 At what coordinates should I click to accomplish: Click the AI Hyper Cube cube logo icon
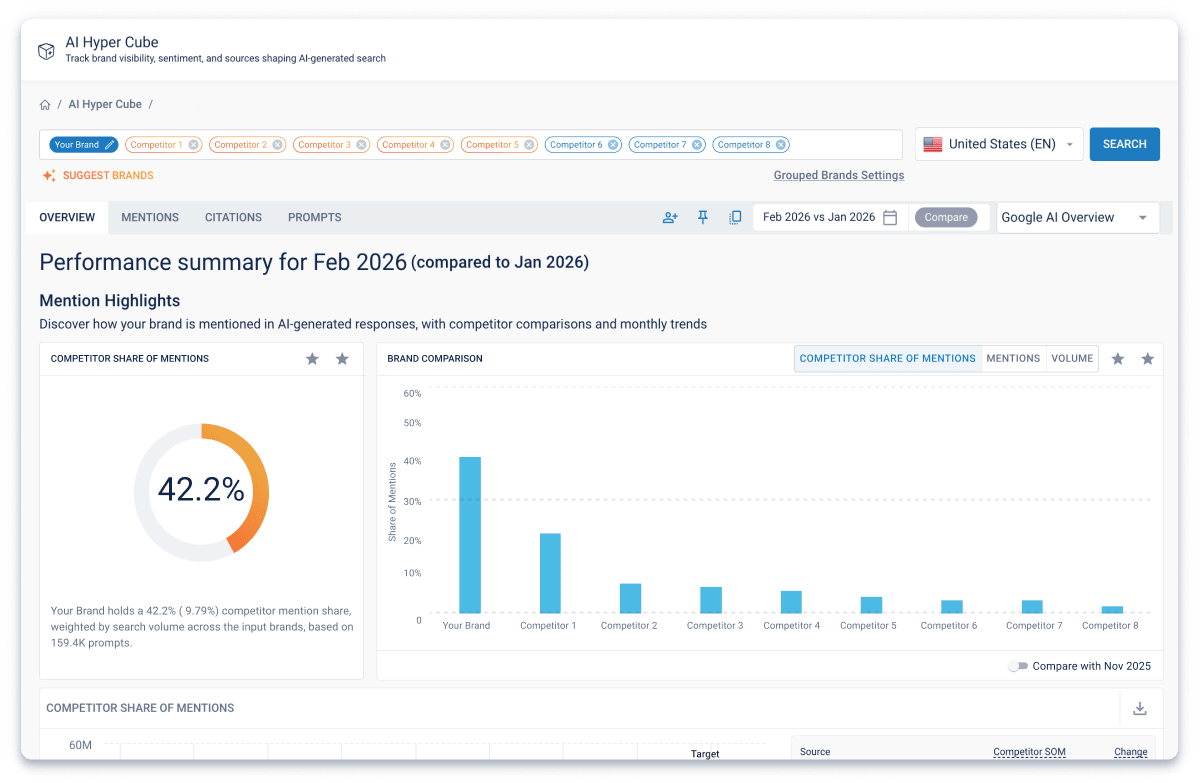(46, 51)
